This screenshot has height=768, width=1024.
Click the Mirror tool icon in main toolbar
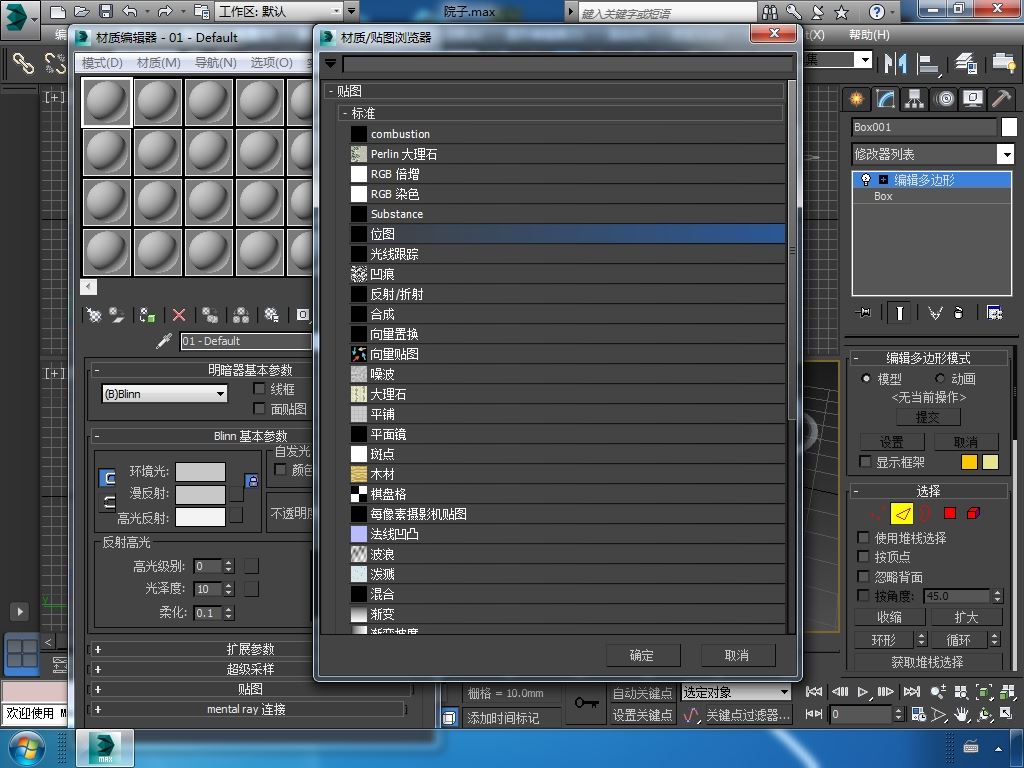(x=895, y=63)
